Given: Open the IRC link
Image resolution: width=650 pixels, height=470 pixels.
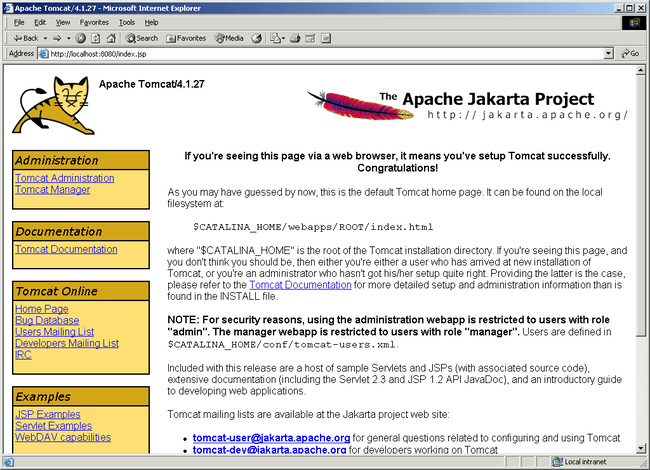Looking at the screenshot, I should [23, 355].
